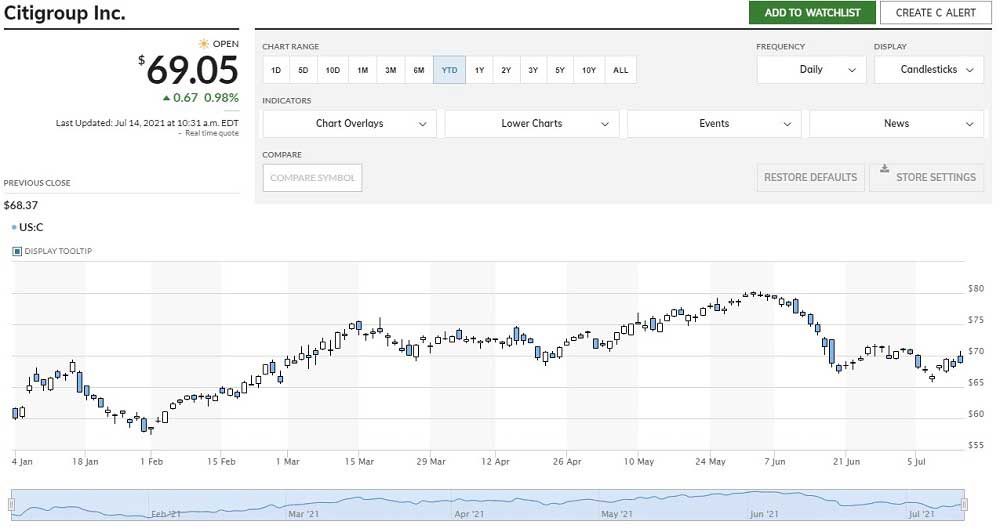Open the News dropdown
This screenshot has width=1000, height=532.
coord(896,124)
